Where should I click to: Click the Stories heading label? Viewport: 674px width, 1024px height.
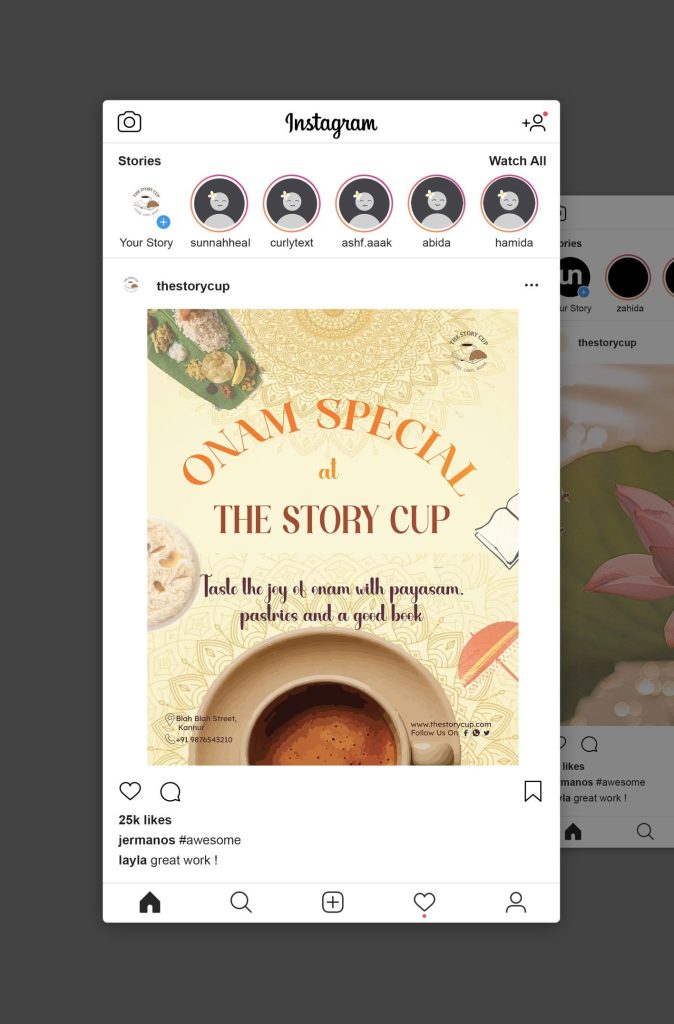tap(139, 161)
